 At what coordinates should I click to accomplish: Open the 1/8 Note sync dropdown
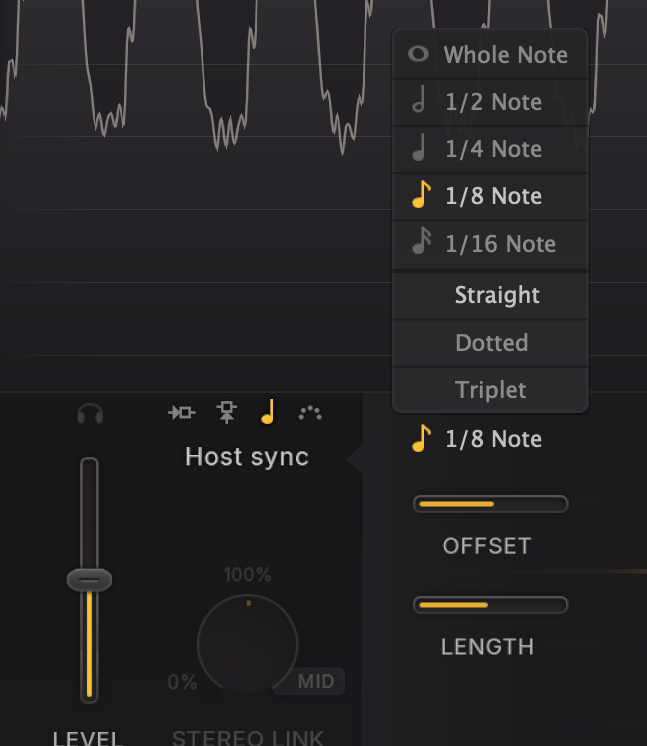click(x=478, y=439)
